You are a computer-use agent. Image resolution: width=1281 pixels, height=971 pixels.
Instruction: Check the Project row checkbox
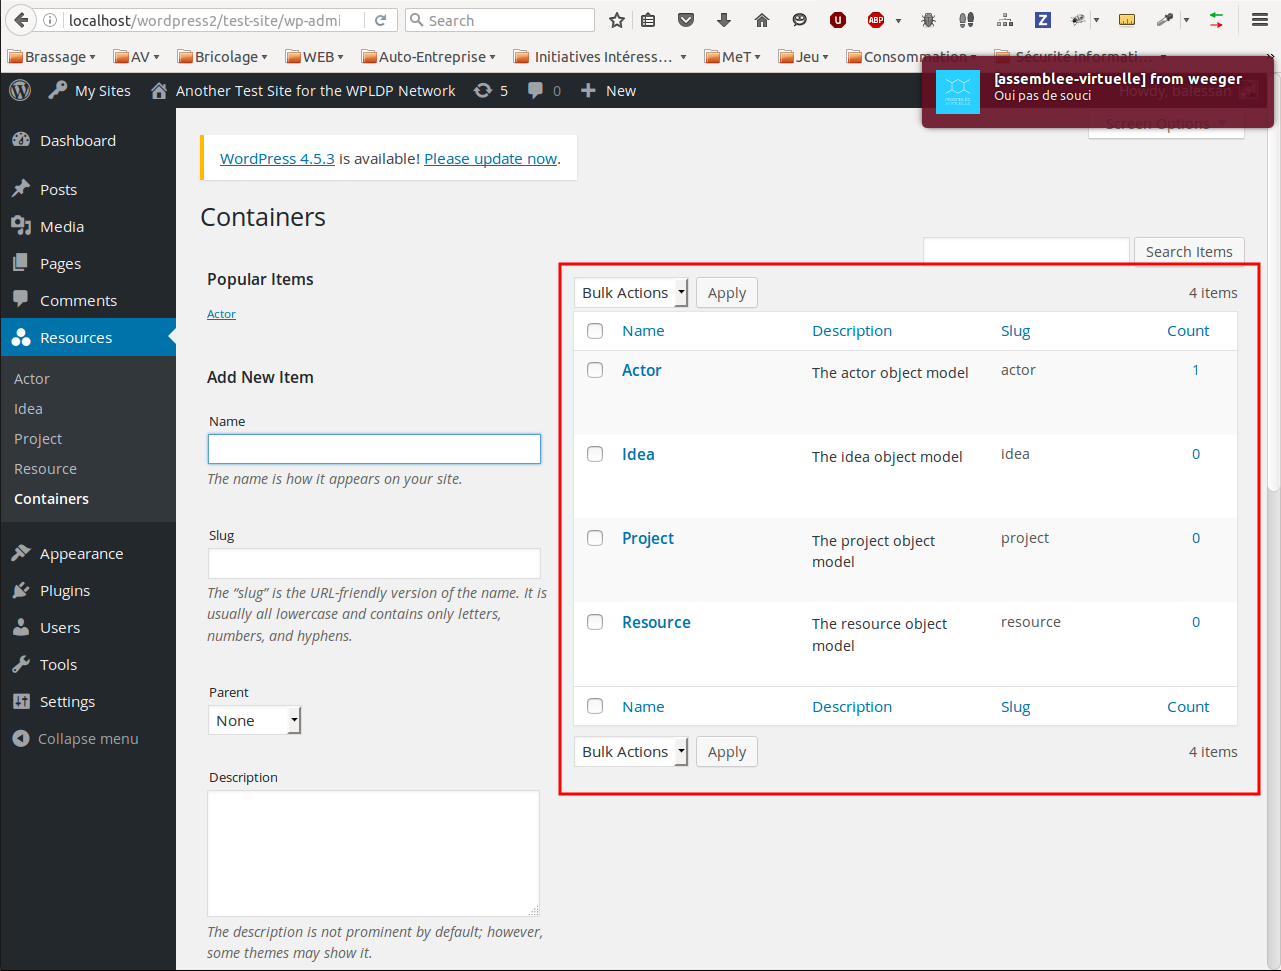tap(595, 538)
